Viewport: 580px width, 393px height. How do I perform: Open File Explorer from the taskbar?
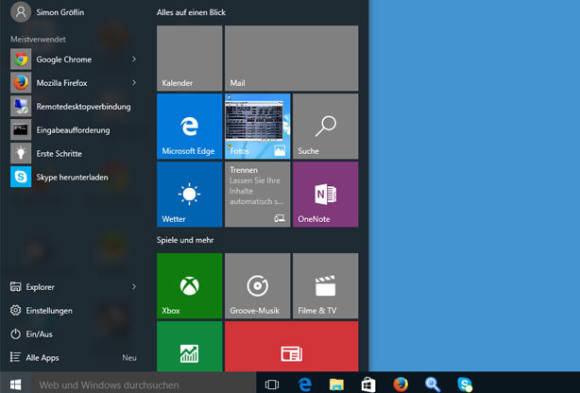337,385
